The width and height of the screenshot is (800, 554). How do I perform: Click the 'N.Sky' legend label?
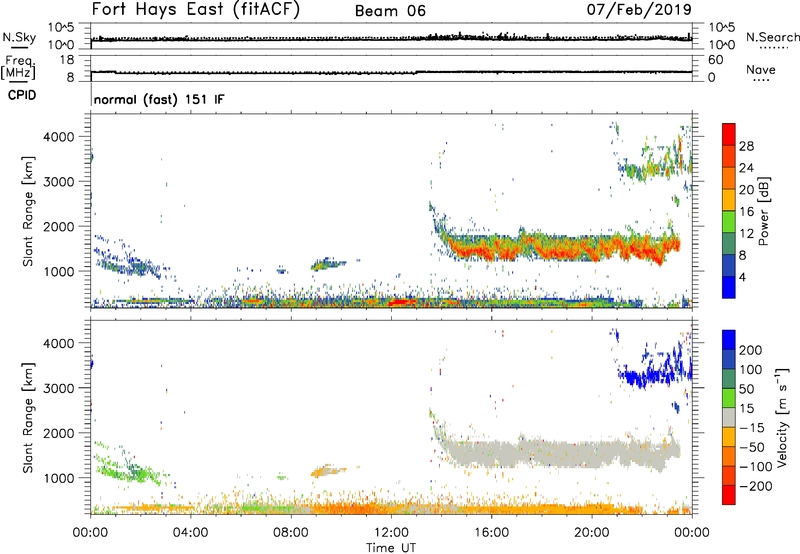pos(19,37)
